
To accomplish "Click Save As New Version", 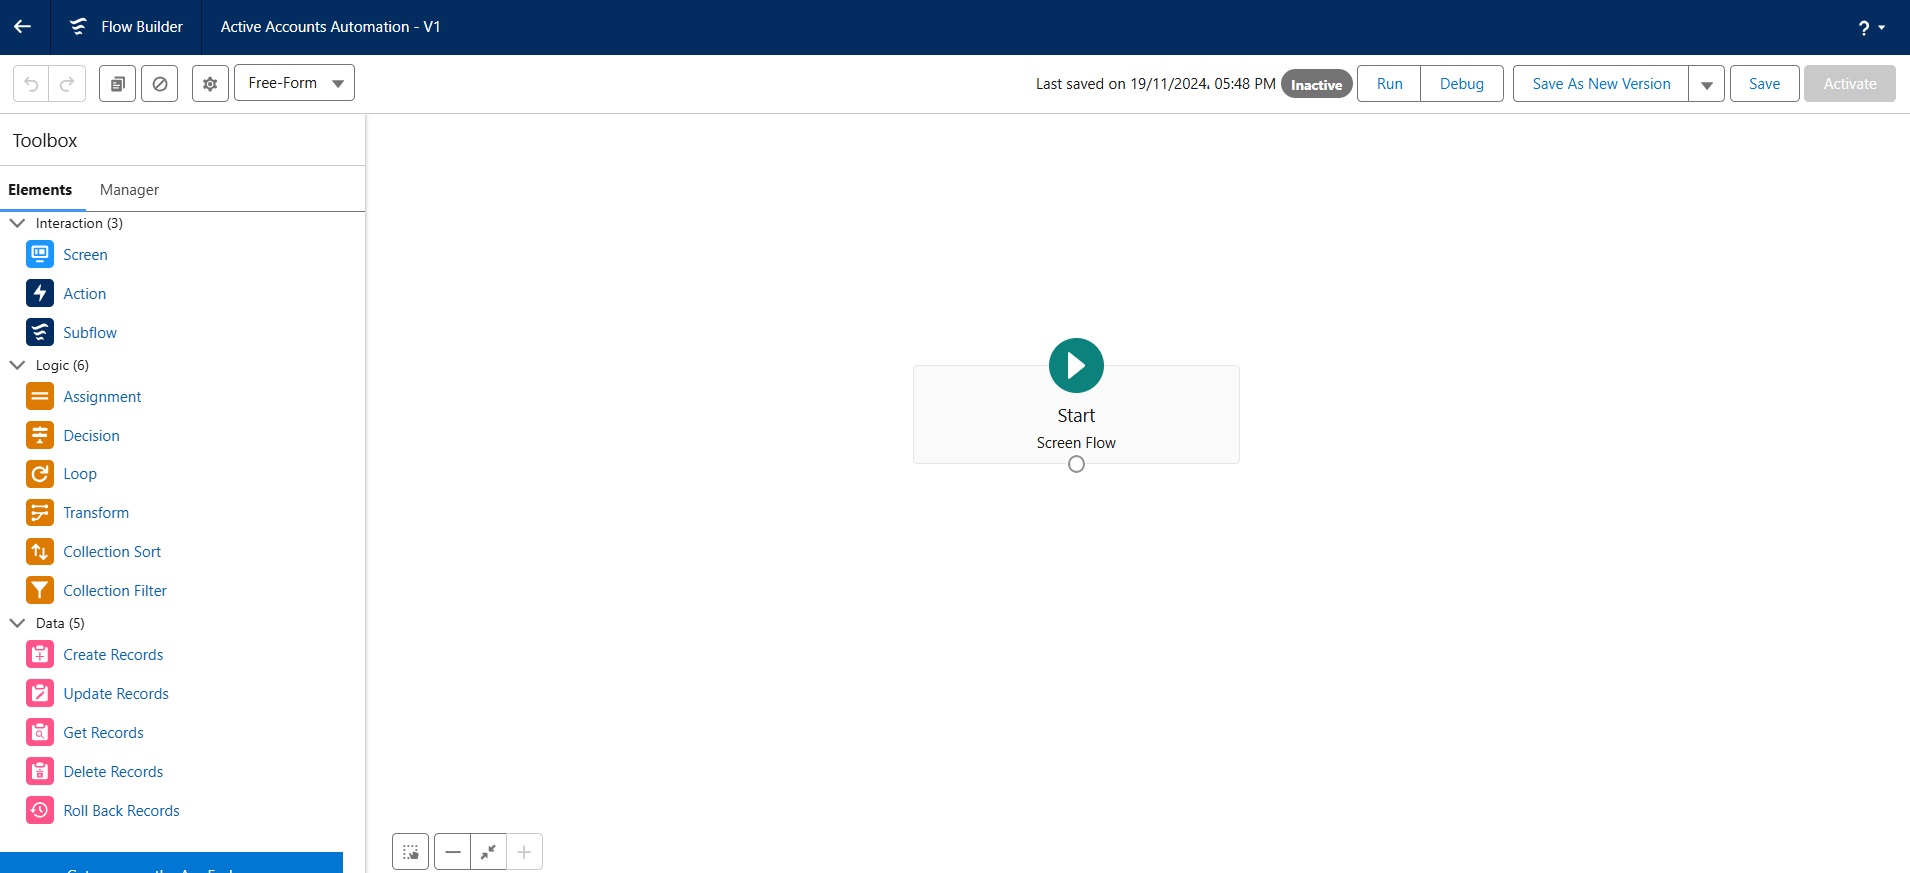I will 1601,84.
